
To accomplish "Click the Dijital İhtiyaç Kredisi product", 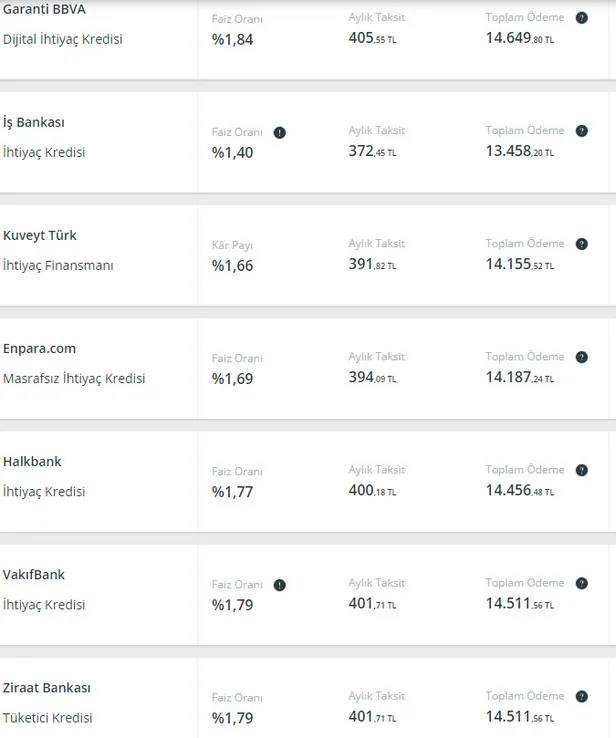I will point(63,39).
